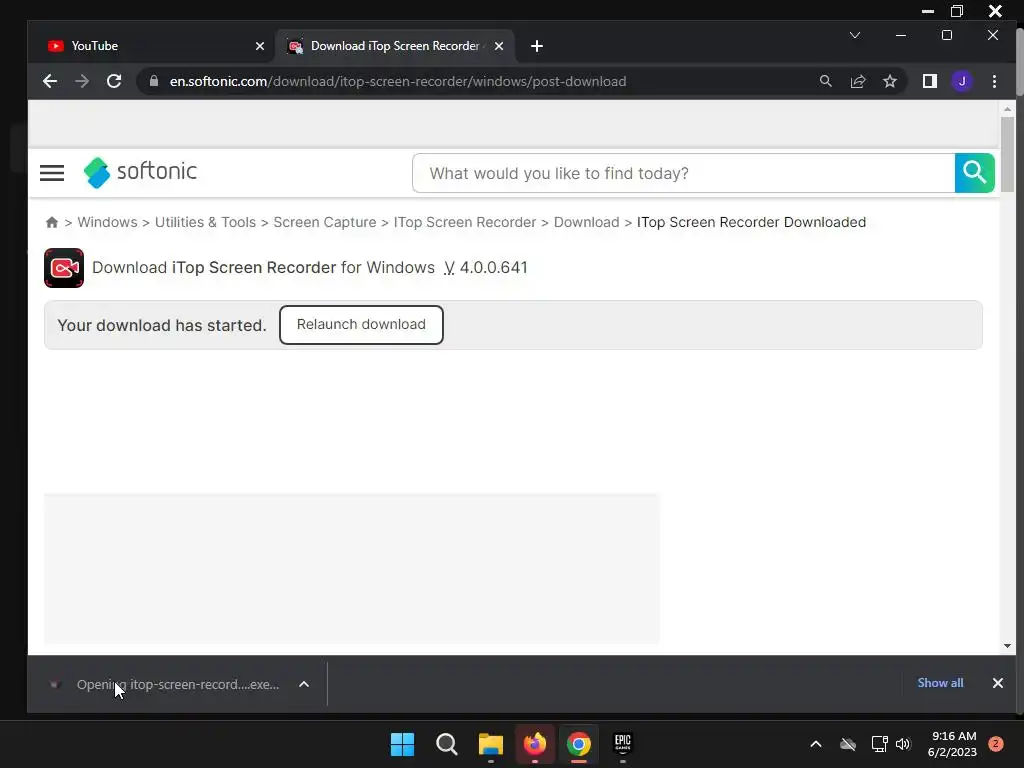Bookmark this page with the star
The height and width of the screenshot is (768, 1024).
tap(889, 81)
